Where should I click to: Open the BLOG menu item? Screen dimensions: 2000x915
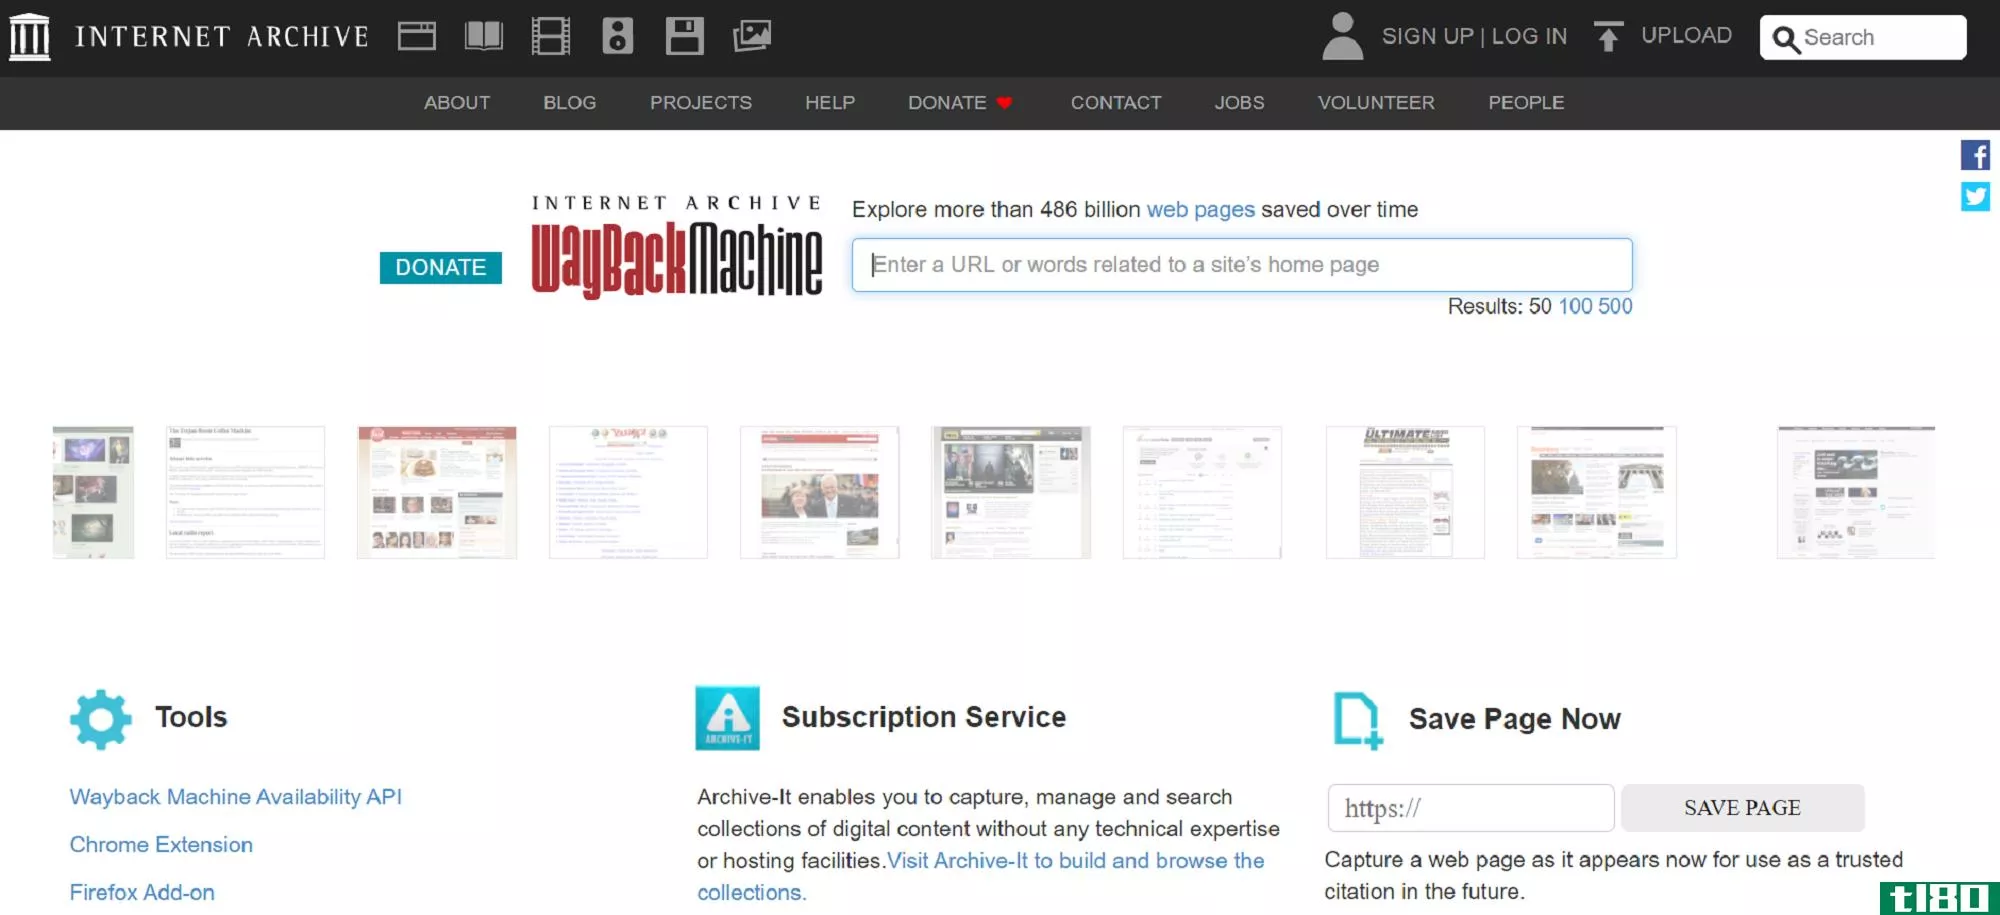point(570,103)
